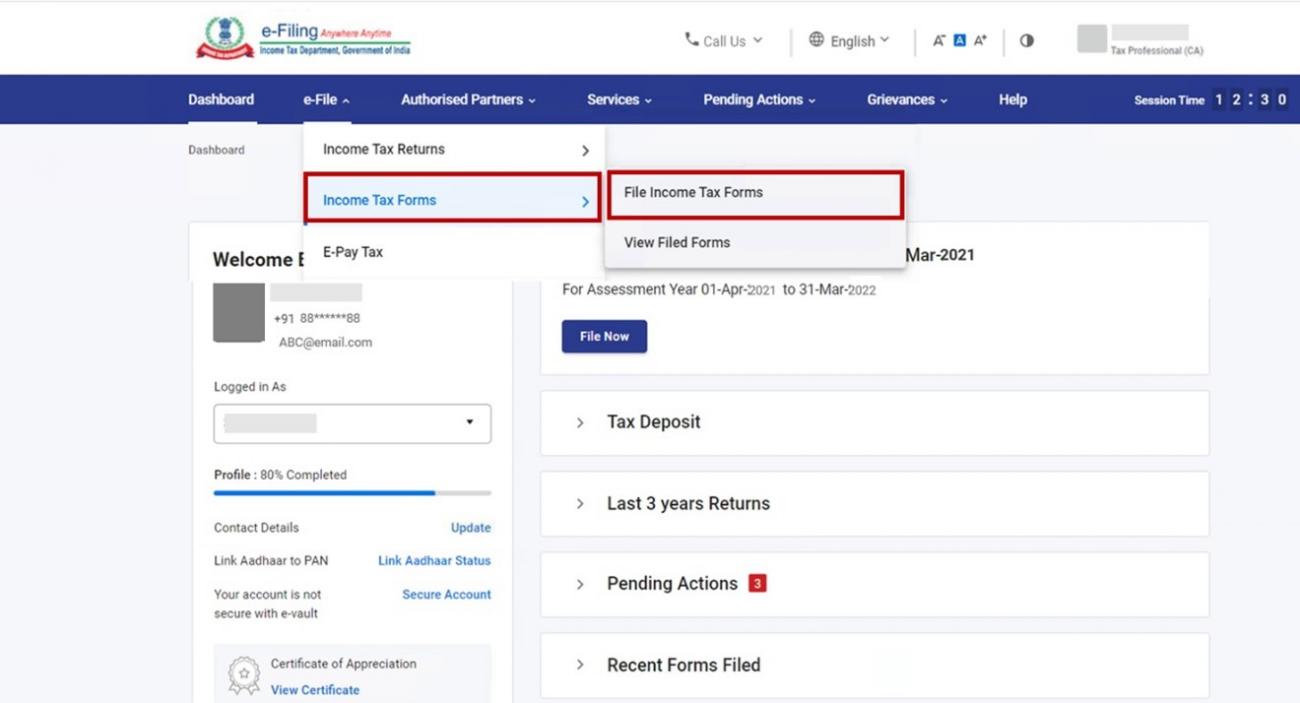The width and height of the screenshot is (1300, 703).
Task: Open the English language globe icon
Action: point(818,40)
